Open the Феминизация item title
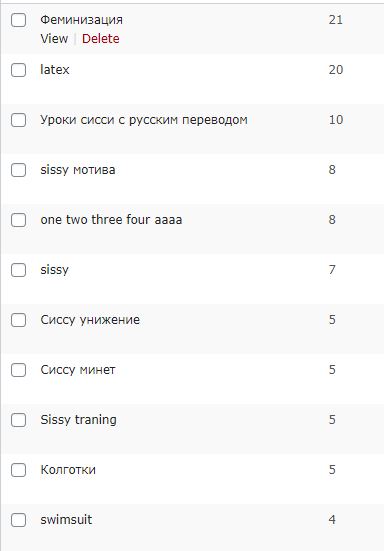 pyautogui.click(x=82, y=20)
